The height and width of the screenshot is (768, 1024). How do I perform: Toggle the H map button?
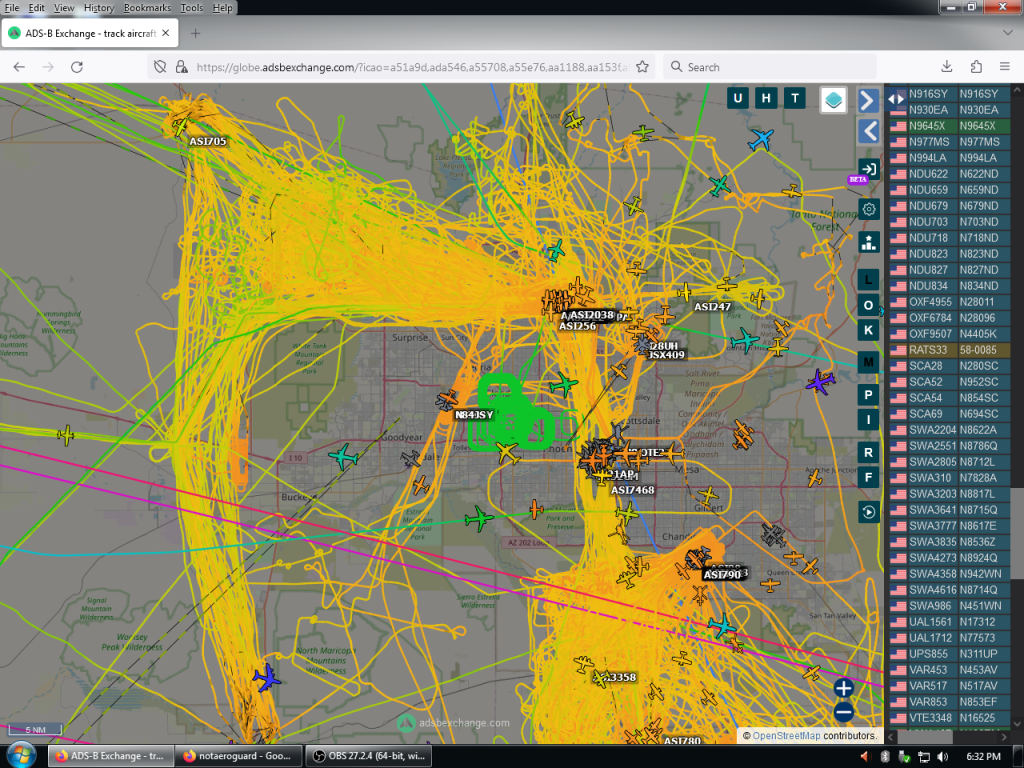coord(766,99)
